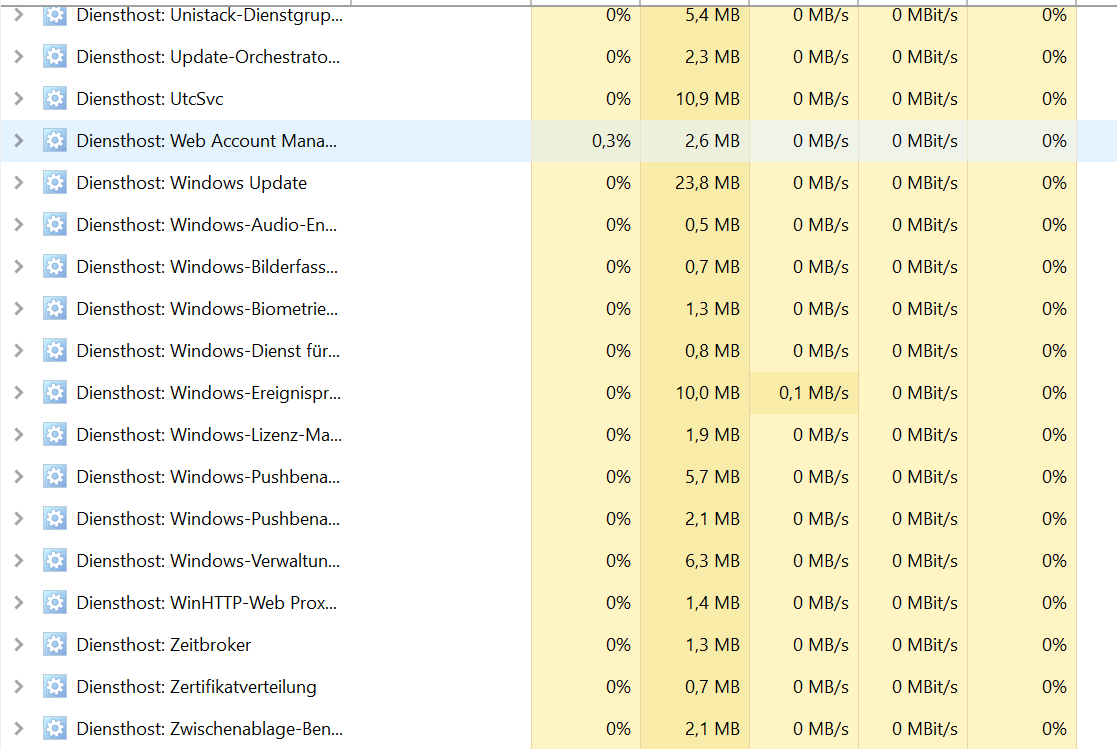Select the Diensthost: Zeitbroker process name
The width and height of the screenshot is (1117, 749).
click(x=164, y=646)
